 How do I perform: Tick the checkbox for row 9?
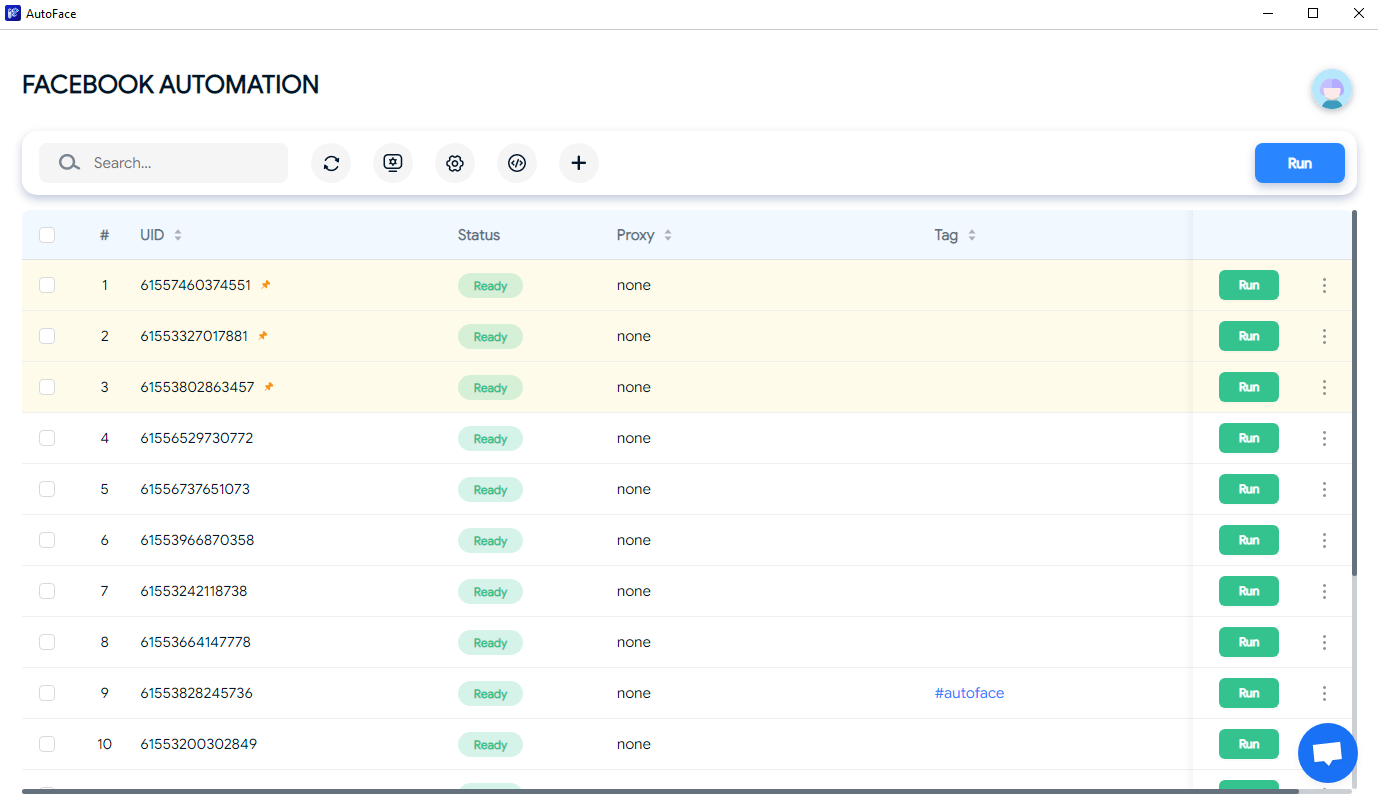[47, 693]
